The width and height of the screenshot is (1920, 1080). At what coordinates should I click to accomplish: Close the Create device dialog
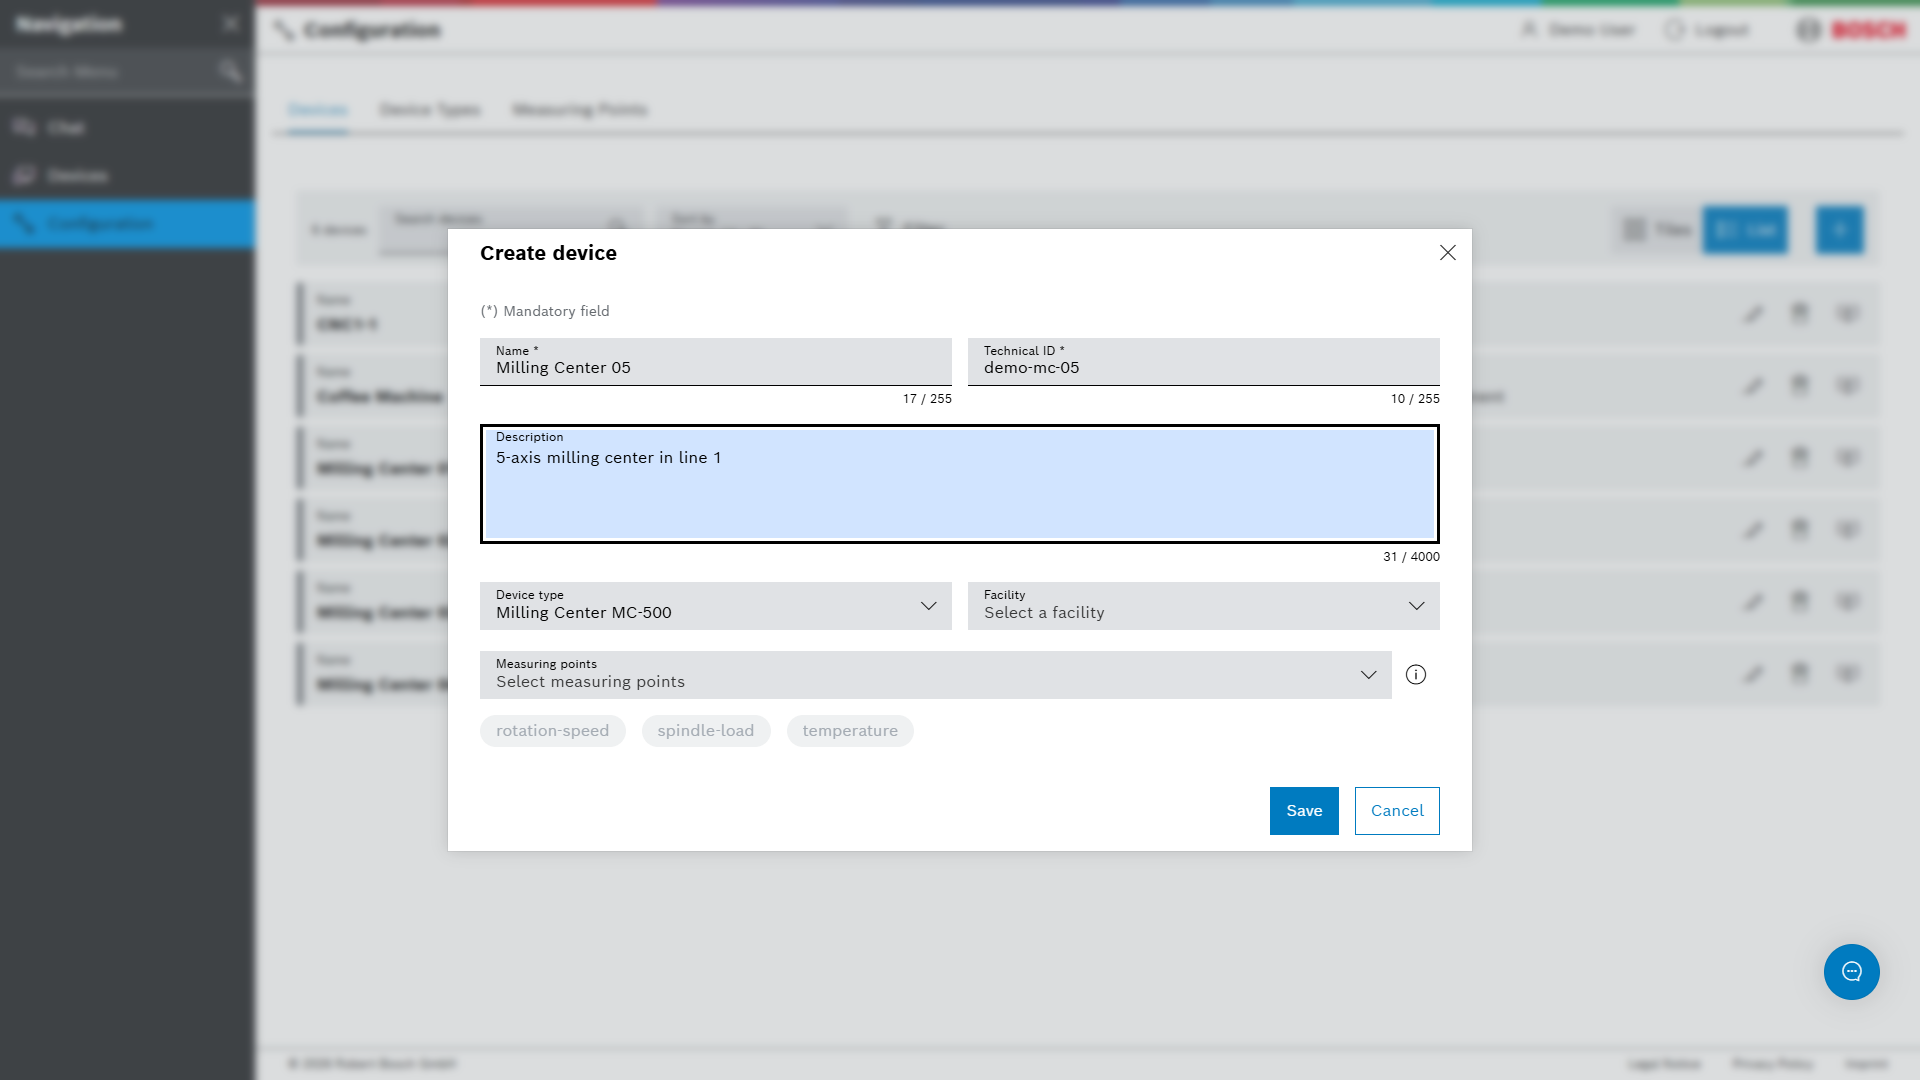[1447, 253]
